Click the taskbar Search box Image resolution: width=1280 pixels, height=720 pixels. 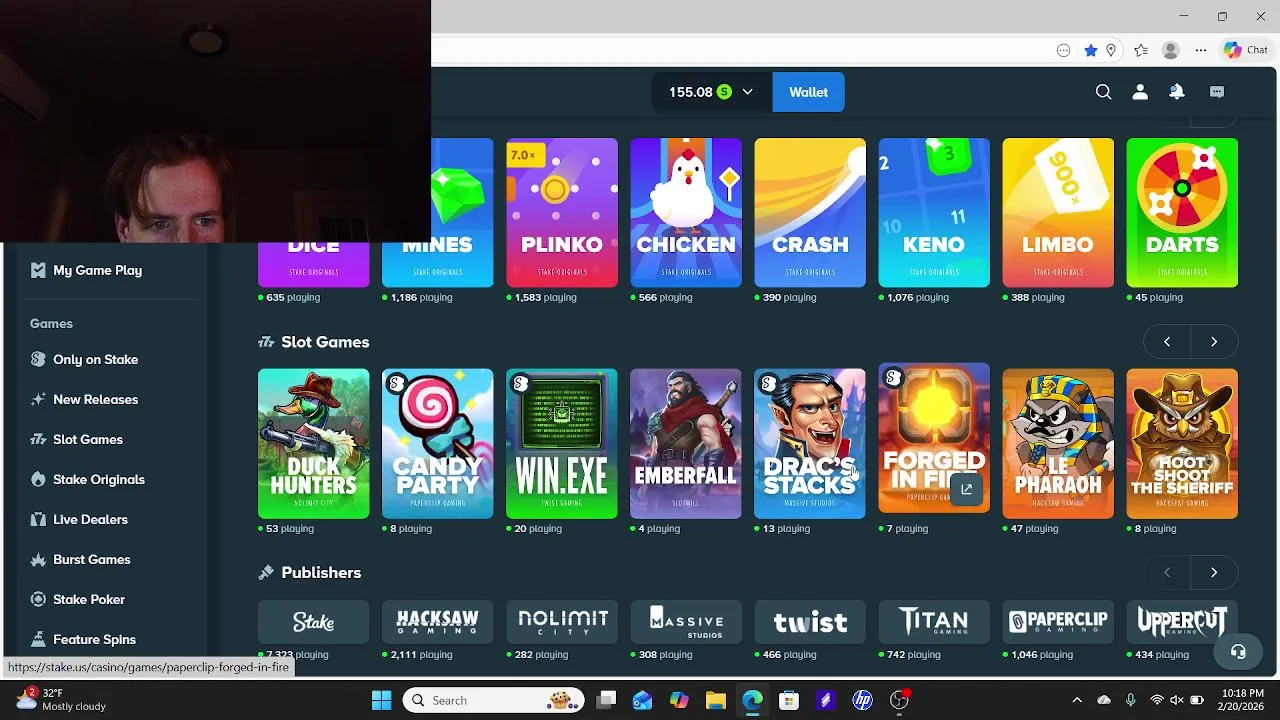point(494,700)
